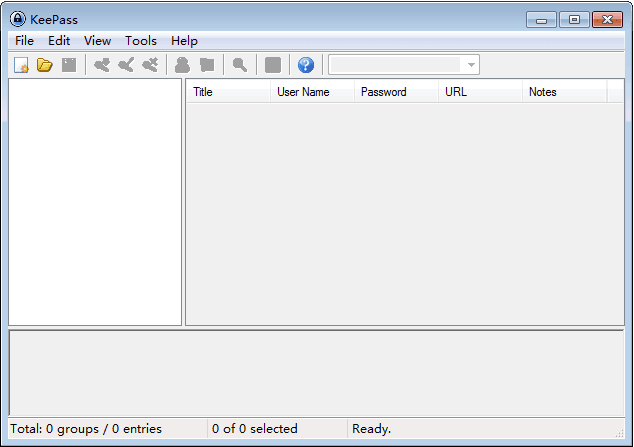Click the resize grip in status bar corner
The image size is (634, 447).
(619, 433)
